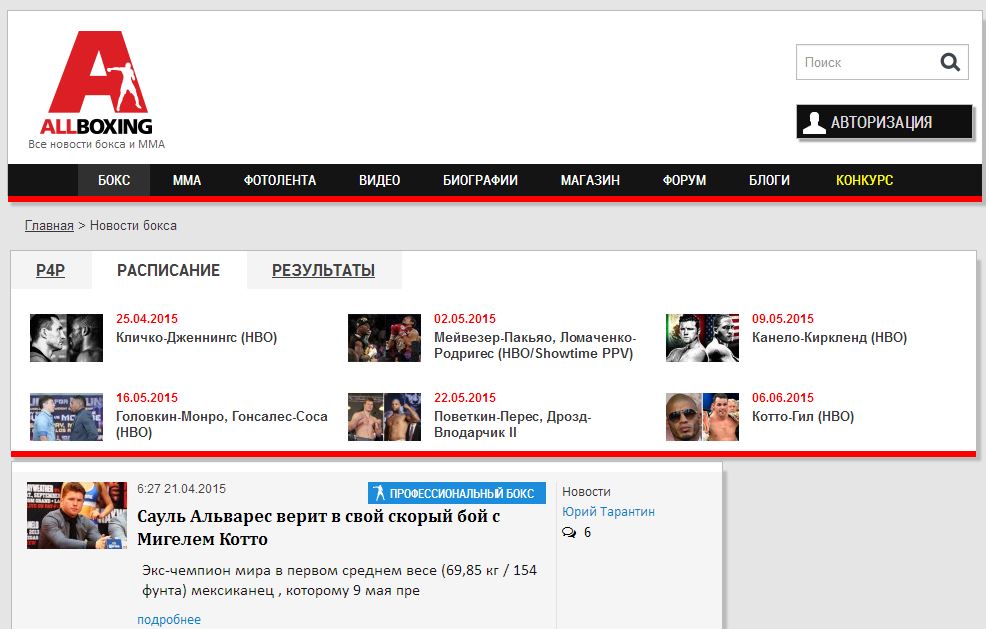The height and width of the screenshot is (629, 986).
Task: Click the Канело-Киркленд fight thumbnail
Action: [x=702, y=338]
